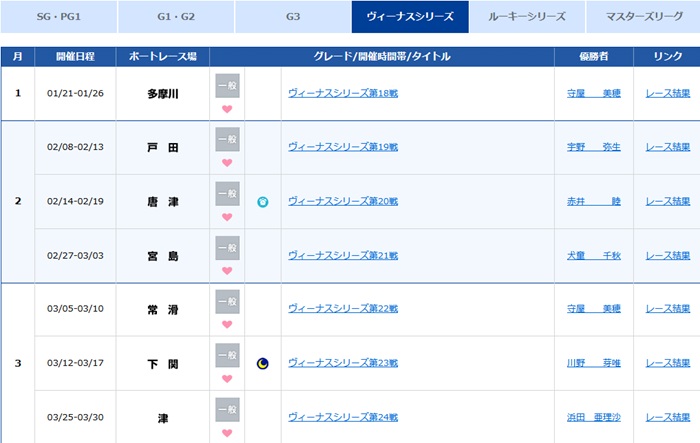This screenshot has width=700, height=443.
Task: Click the night race moon icon for Shimonoseki
Action: click(x=263, y=364)
